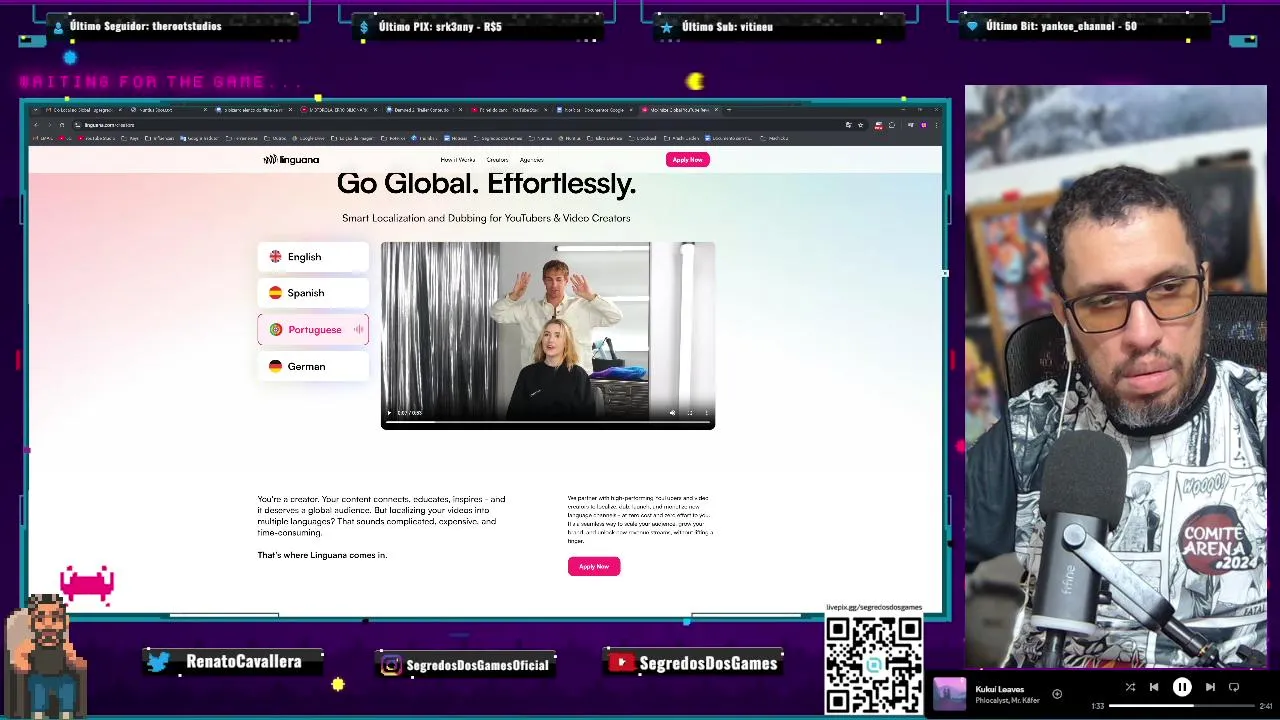Click the Último Sub star icon
This screenshot has width=1280, height=720.
666,27
